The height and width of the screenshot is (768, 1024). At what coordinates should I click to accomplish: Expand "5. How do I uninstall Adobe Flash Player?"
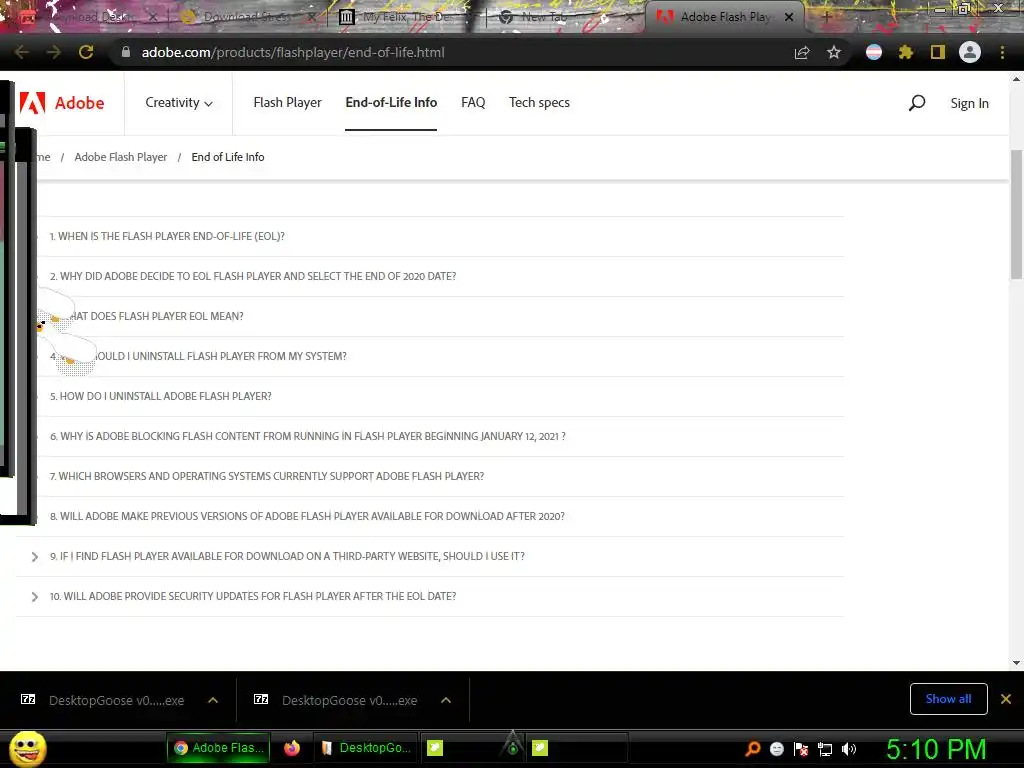161,396
